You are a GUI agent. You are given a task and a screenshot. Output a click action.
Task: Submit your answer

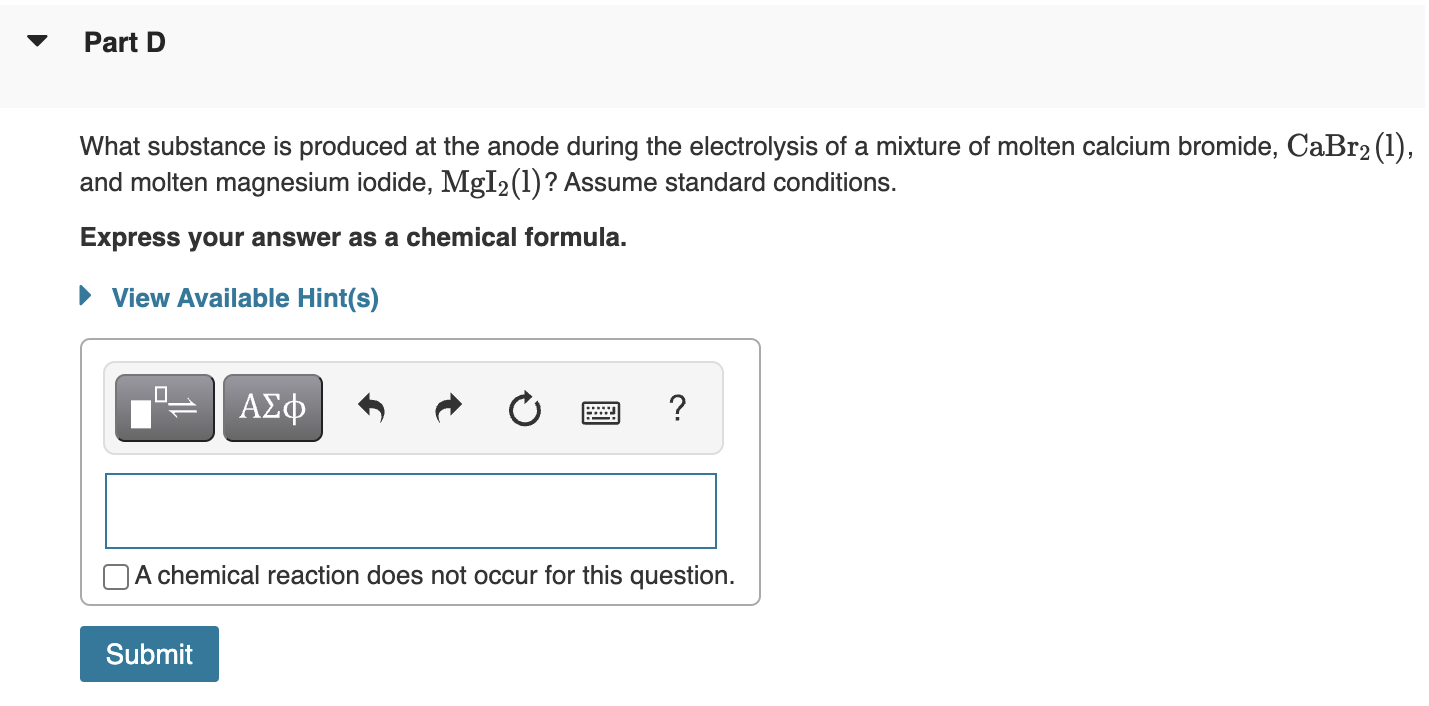click(x=148, y=653)
